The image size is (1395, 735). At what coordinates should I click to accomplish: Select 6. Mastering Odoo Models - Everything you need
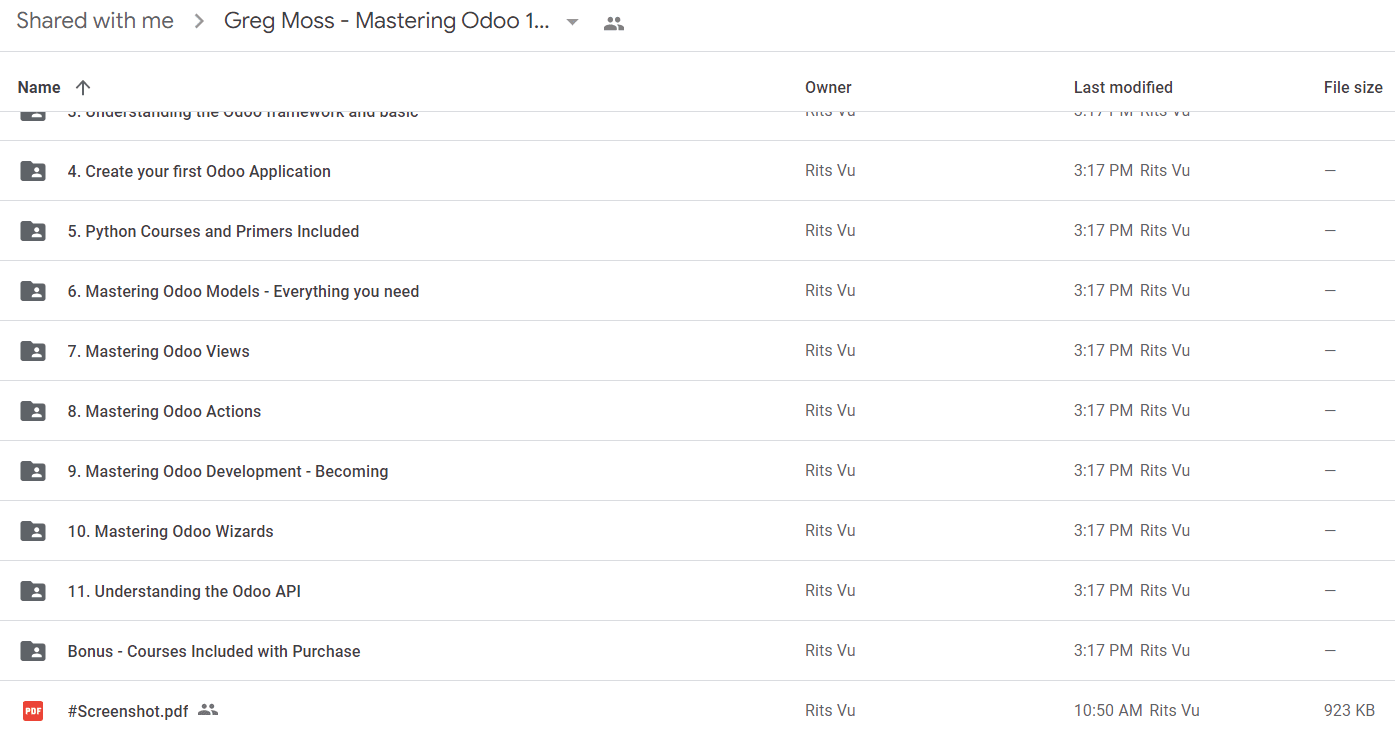[x=243, y=291]
